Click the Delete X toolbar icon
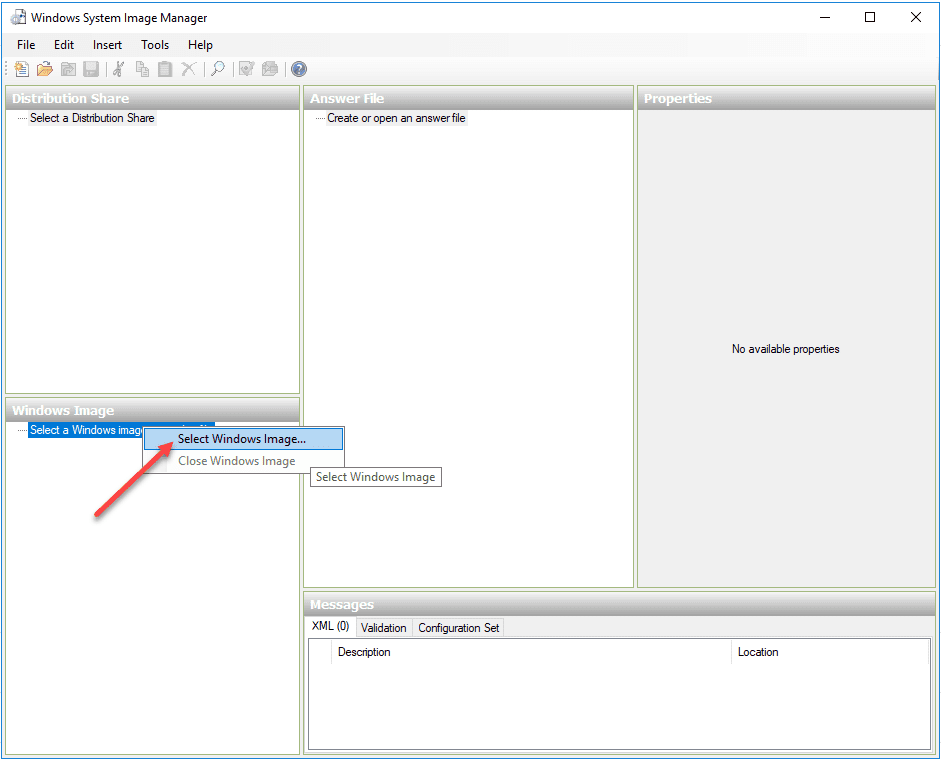The width and height of the screenshot is (941, 761). [x=188, y=69]
